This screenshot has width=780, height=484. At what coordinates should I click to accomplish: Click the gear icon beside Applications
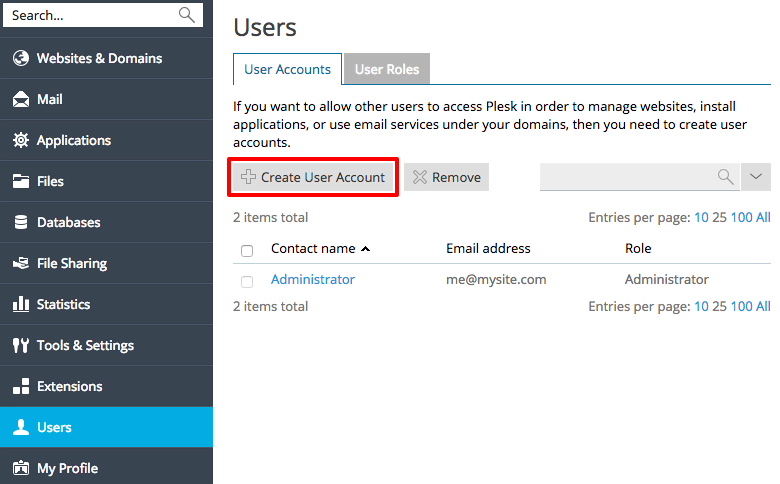[21, 140]
